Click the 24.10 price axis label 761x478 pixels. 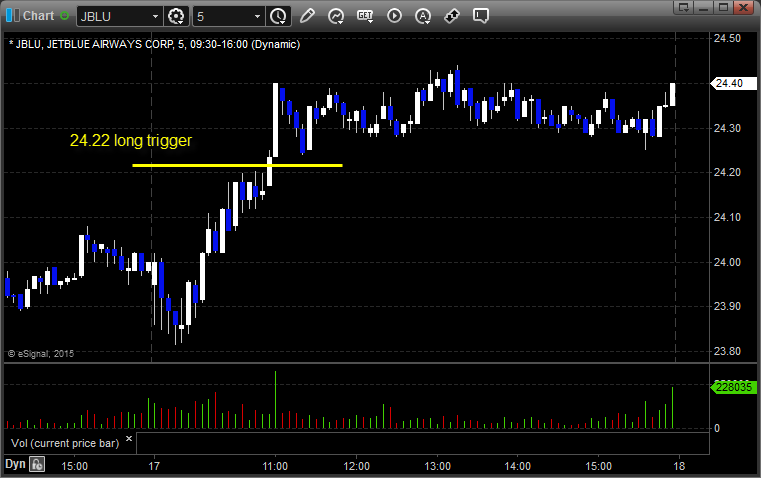pos(727,217)
